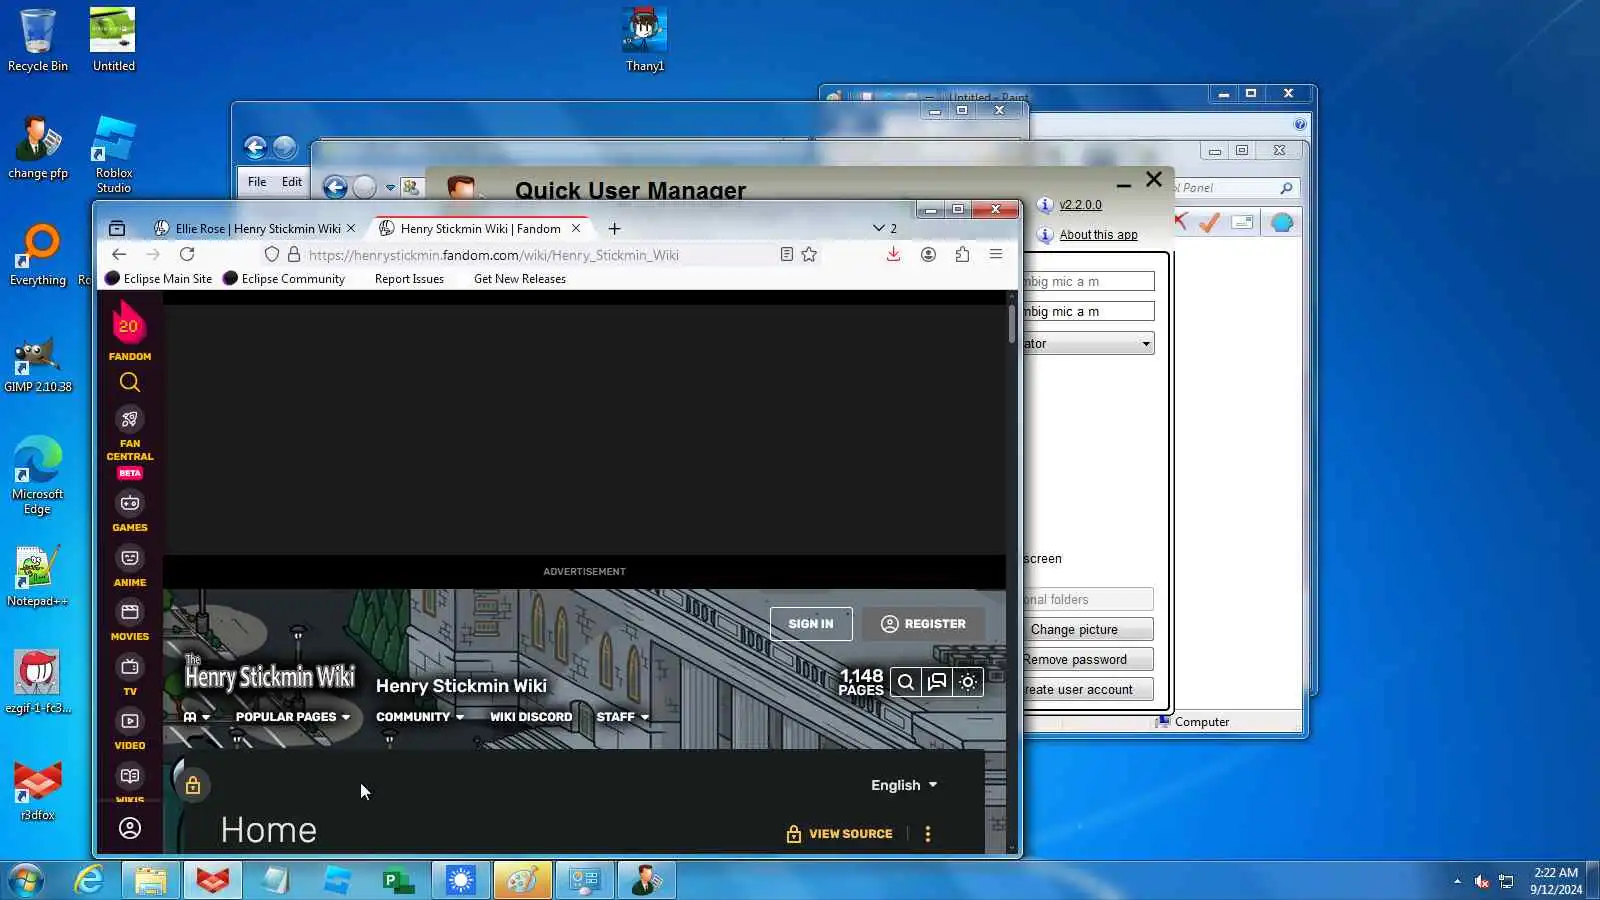Click the Sign In button on the wiki
The width and height of the screenshot is (1600, 900).
point(811,624)
